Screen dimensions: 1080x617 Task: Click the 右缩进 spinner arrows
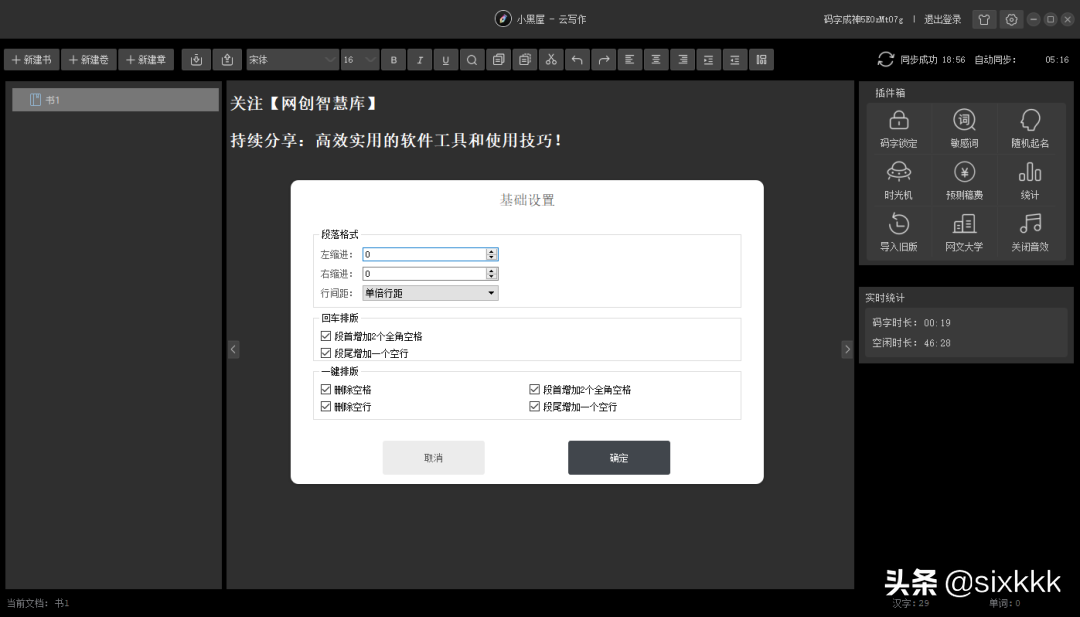[x=491, y=273]
